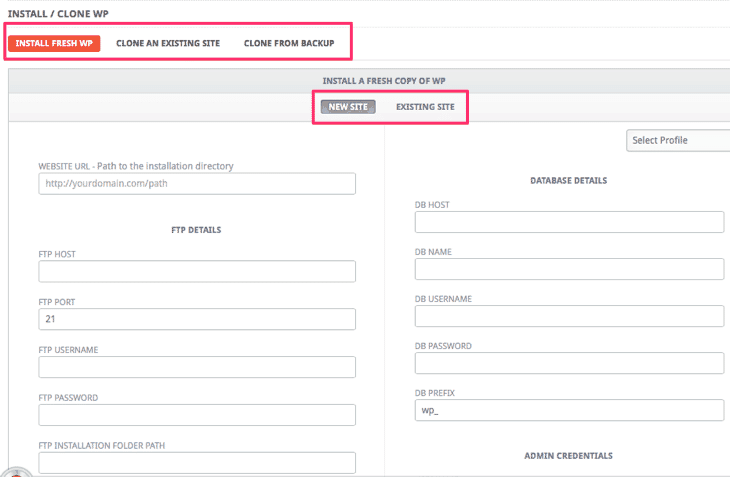The image size is (730, 477).
Task: Click the Admin Credentials heading
Action: (x=568, y=456)
